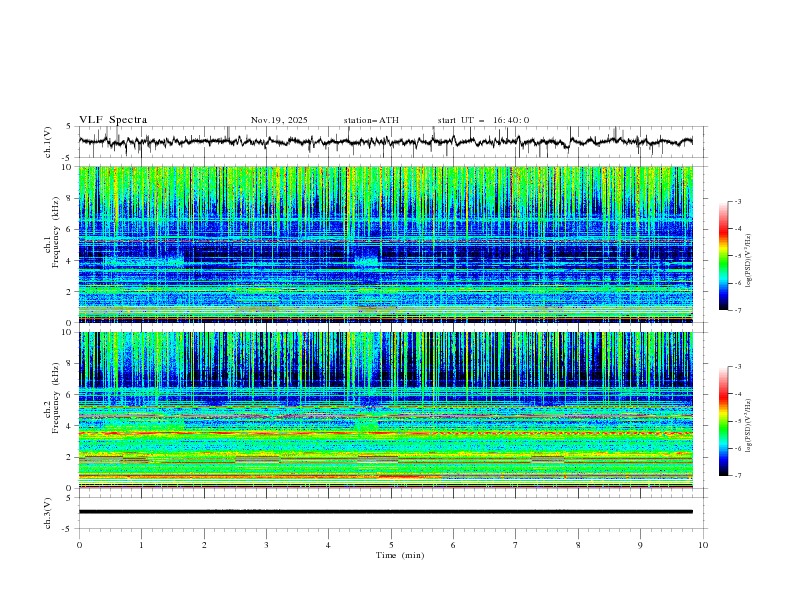Select the date text "Nov.19, 2025"
Image resolution: width=792 pixels, height=612 pixels.
click(x=279, y=120)
